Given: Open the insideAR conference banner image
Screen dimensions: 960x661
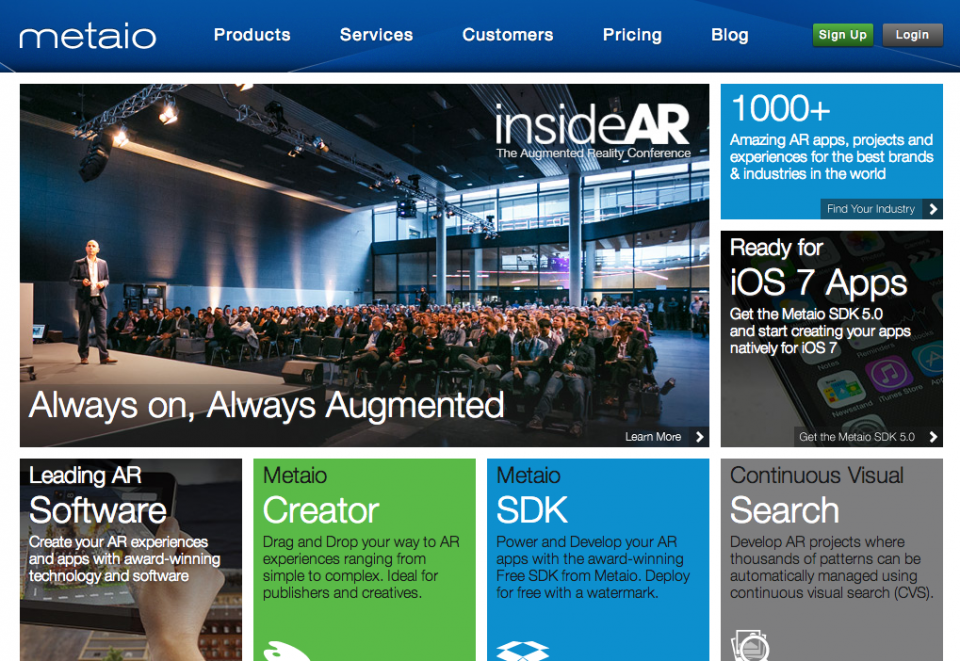Looking at the screenshot, I should pyautogui.click(x=364, y=265).
